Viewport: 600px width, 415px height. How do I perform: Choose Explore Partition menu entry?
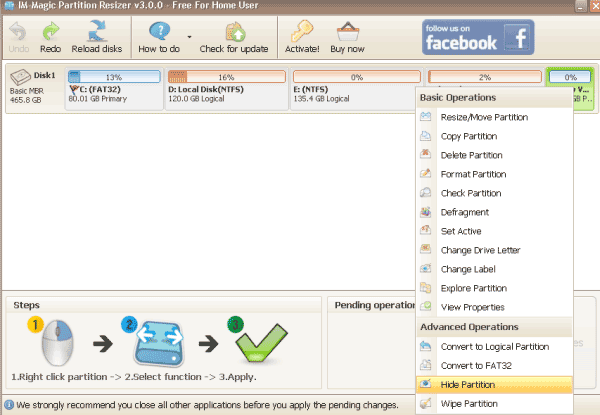(x=494, y=288)
